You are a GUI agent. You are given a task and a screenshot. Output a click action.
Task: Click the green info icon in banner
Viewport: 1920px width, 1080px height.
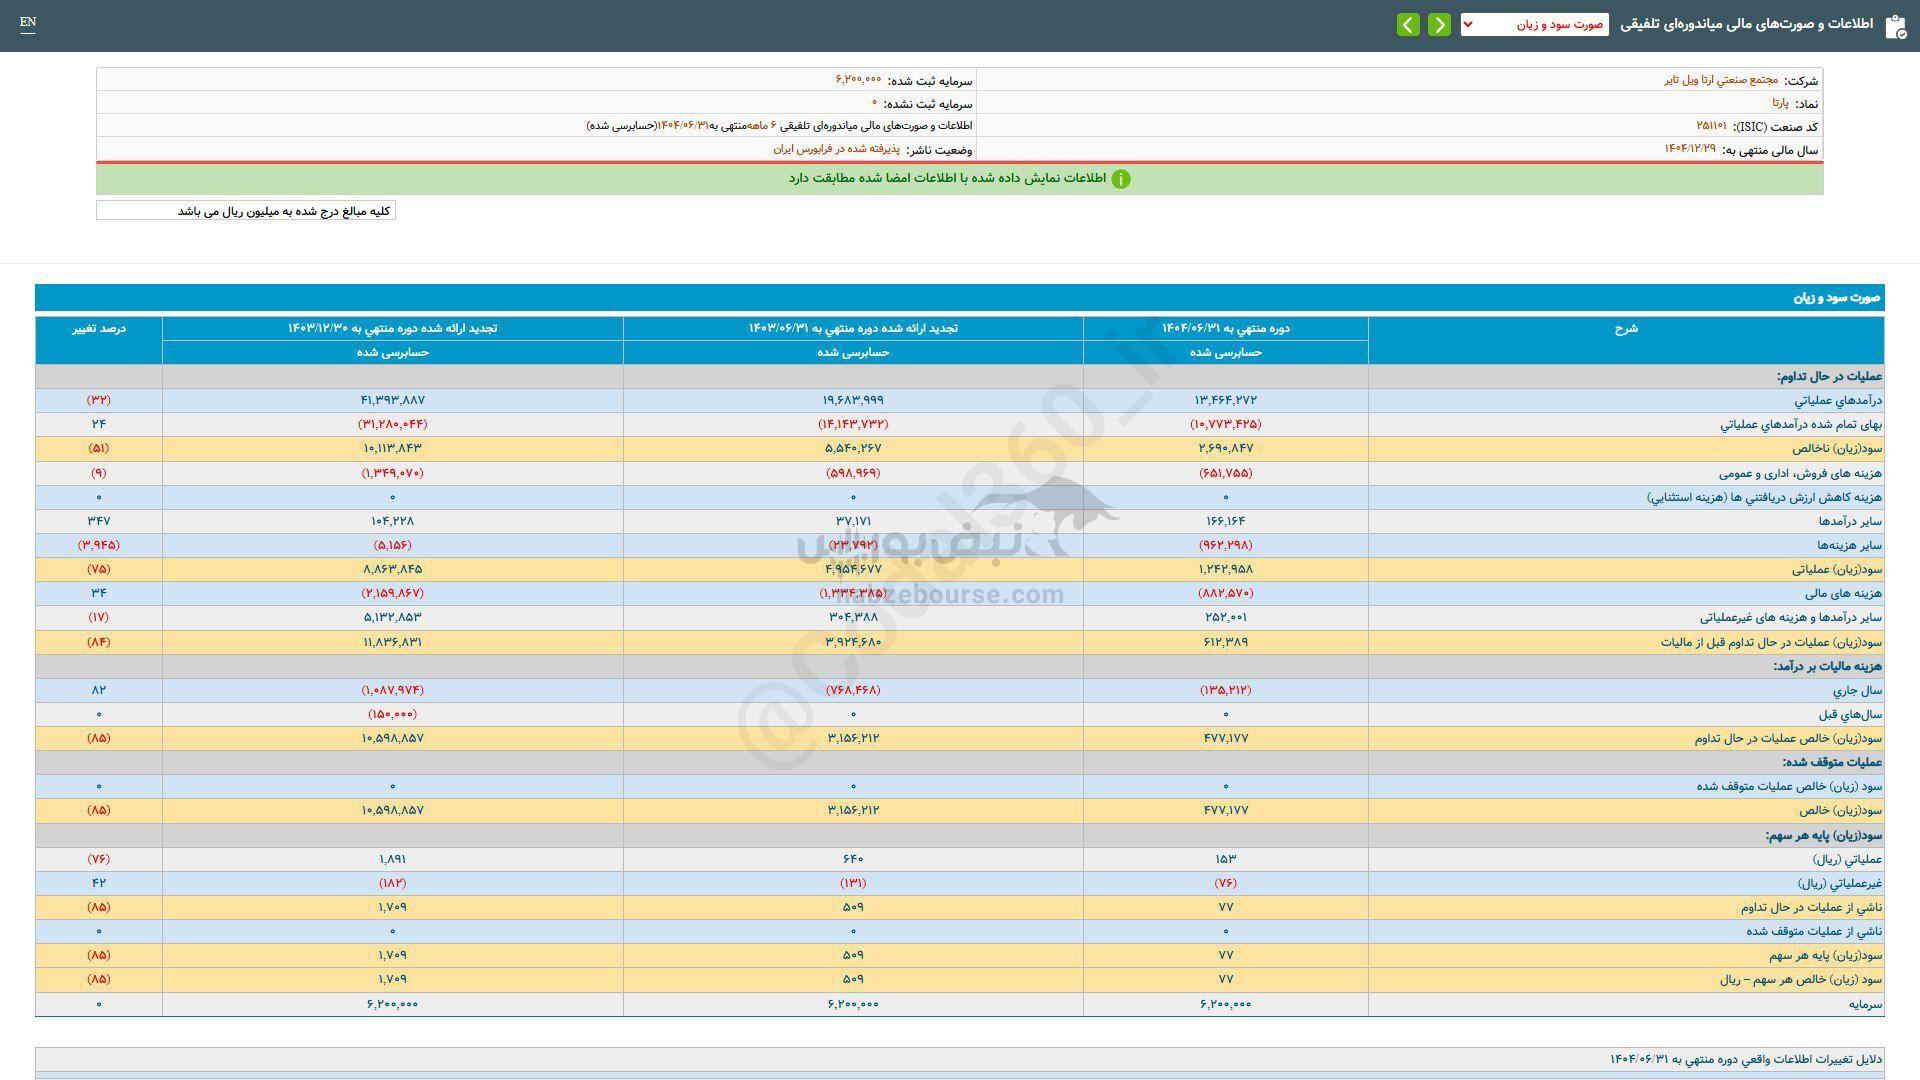tap(1121, 179)
